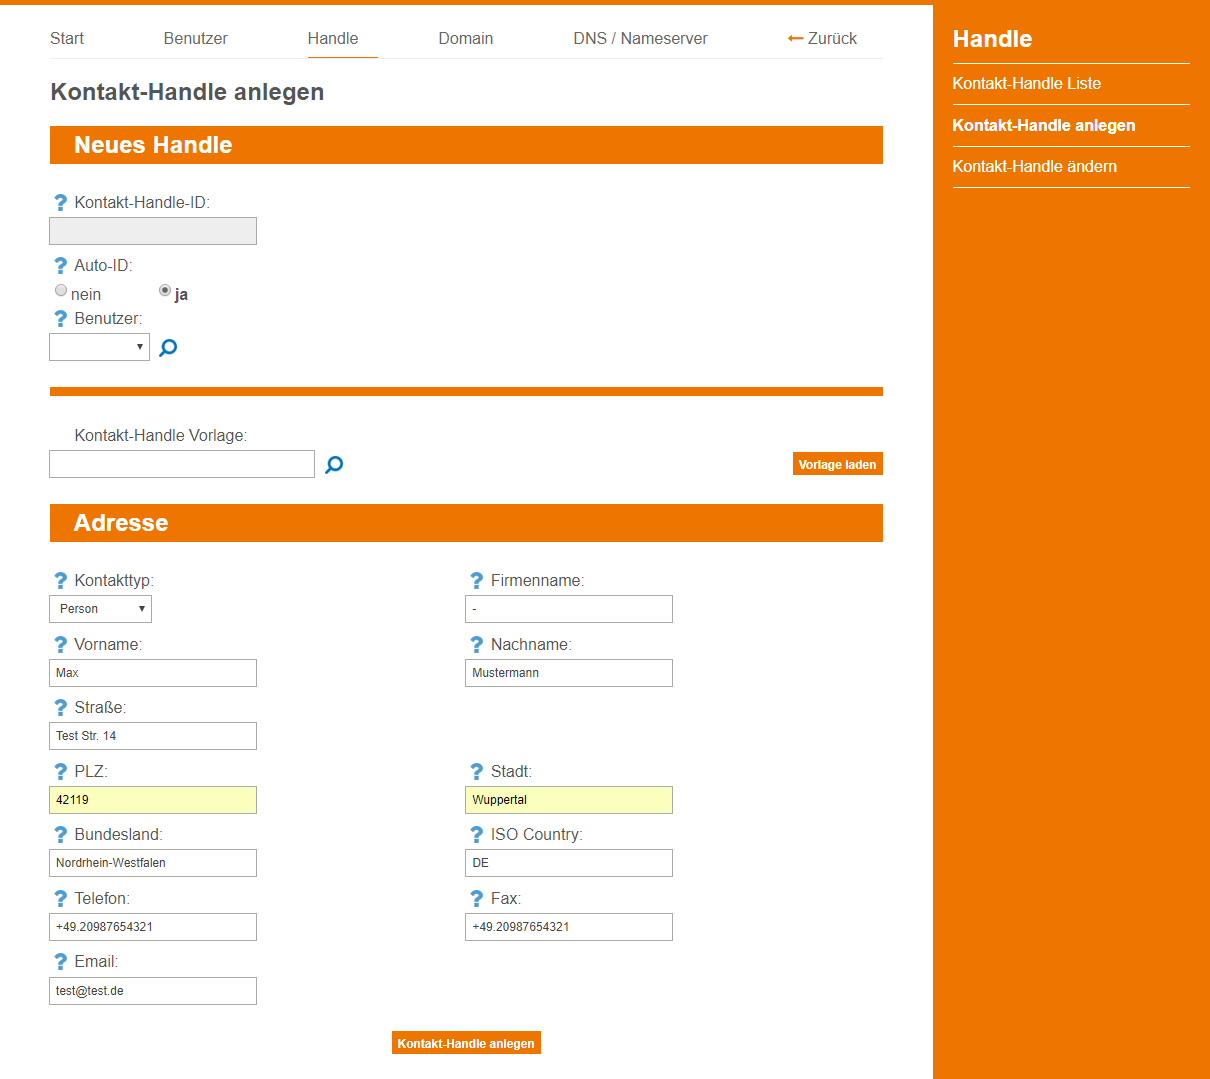Switch to the Domain tab
The width and height of the screenshot is (1210, 1079).
tap(465, 39)
